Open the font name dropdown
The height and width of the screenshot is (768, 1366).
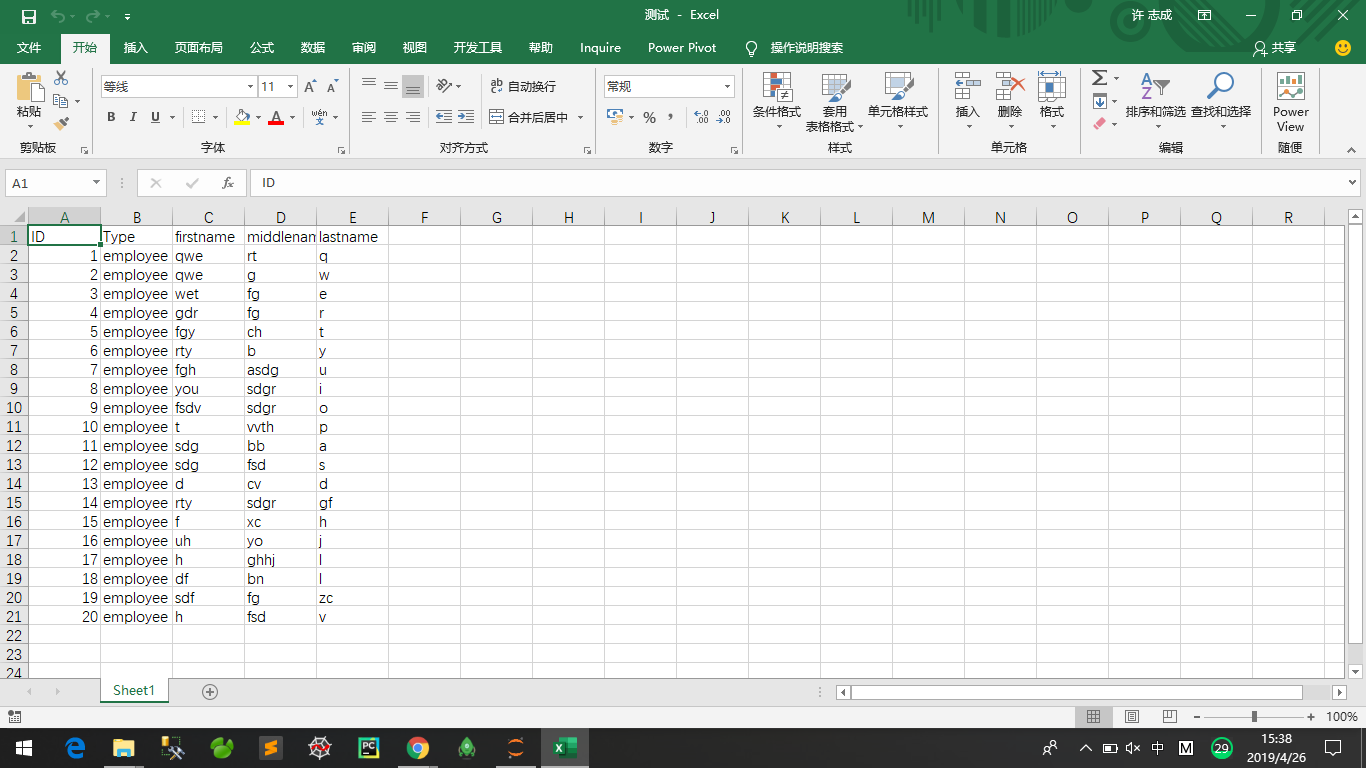[x=250, y=87]
